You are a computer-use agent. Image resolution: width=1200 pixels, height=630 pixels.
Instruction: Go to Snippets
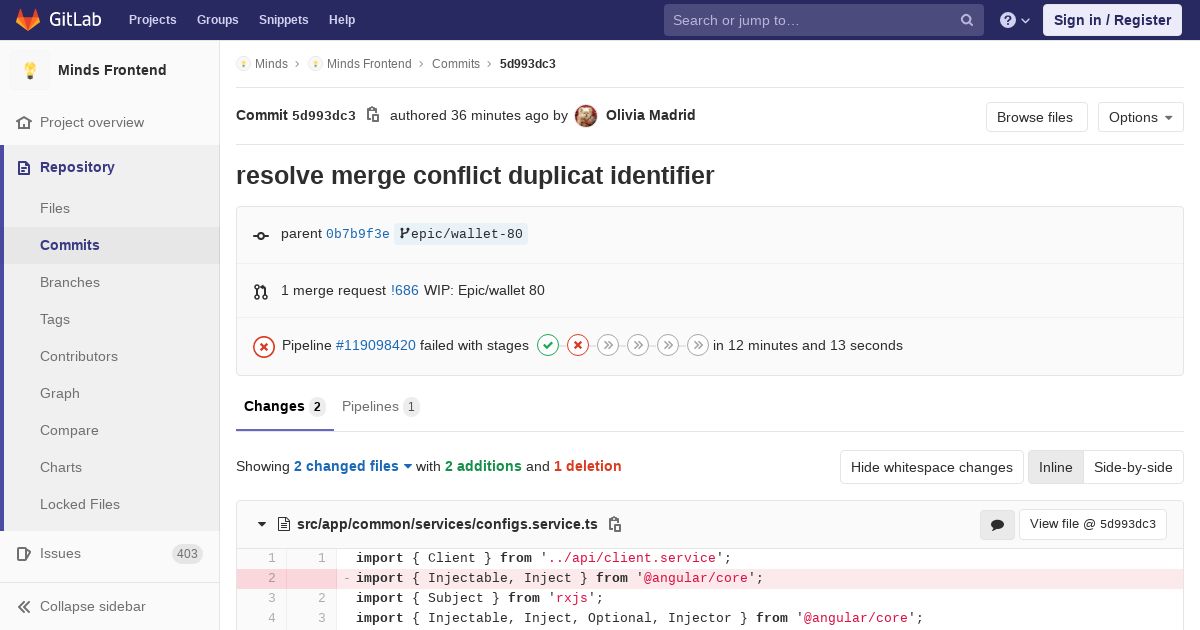click(283, 19)
